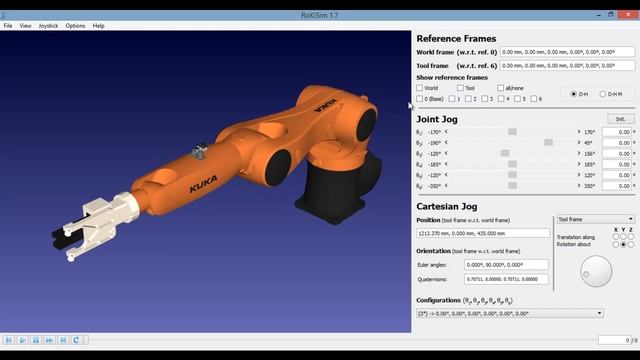640x360 pixels.
Task: Click the skip-to-start playback button
Action: click(9, 340)
